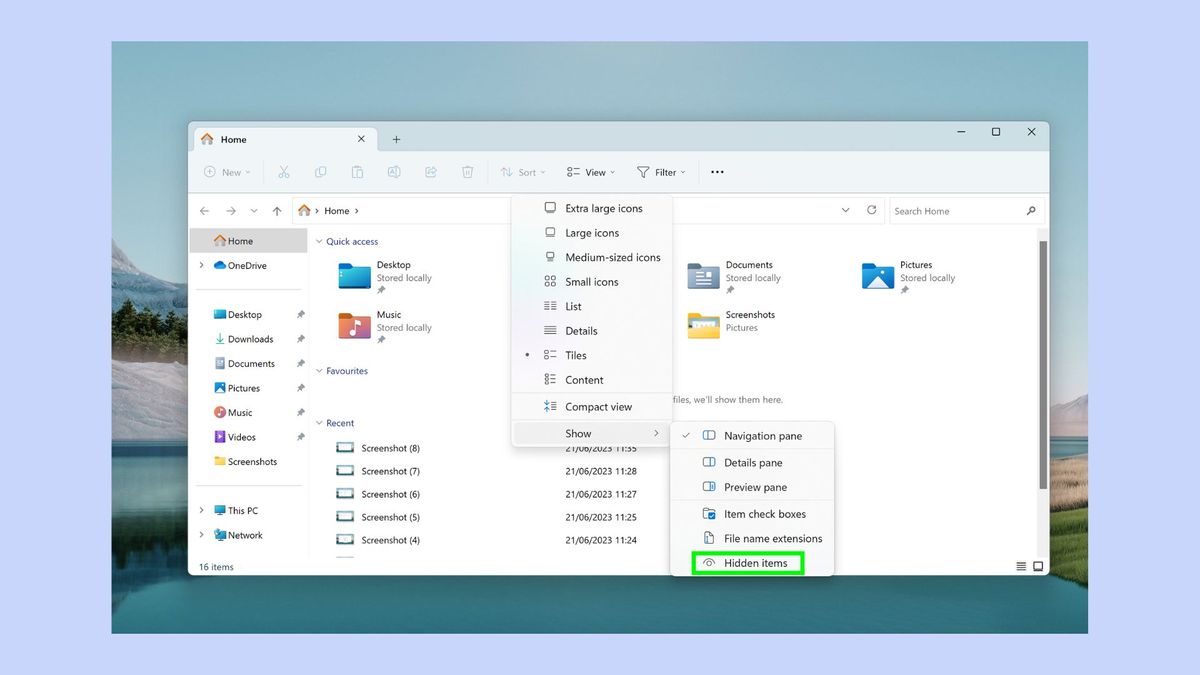This screenshot has height=675, width=1200.
Task: Select the Delete icon on the toolbar
Action: tap(467, 172)
